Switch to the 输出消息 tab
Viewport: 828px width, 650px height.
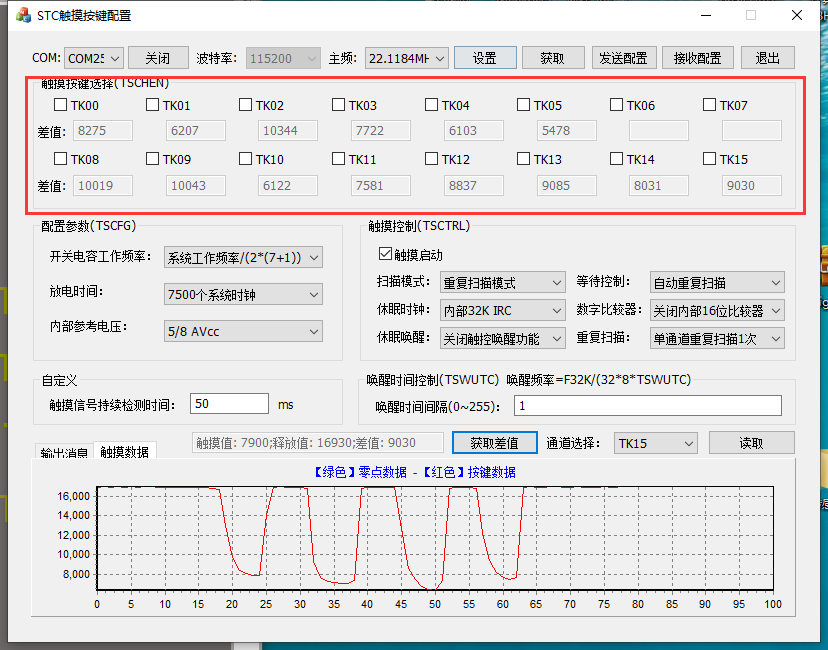pos(64,453)
